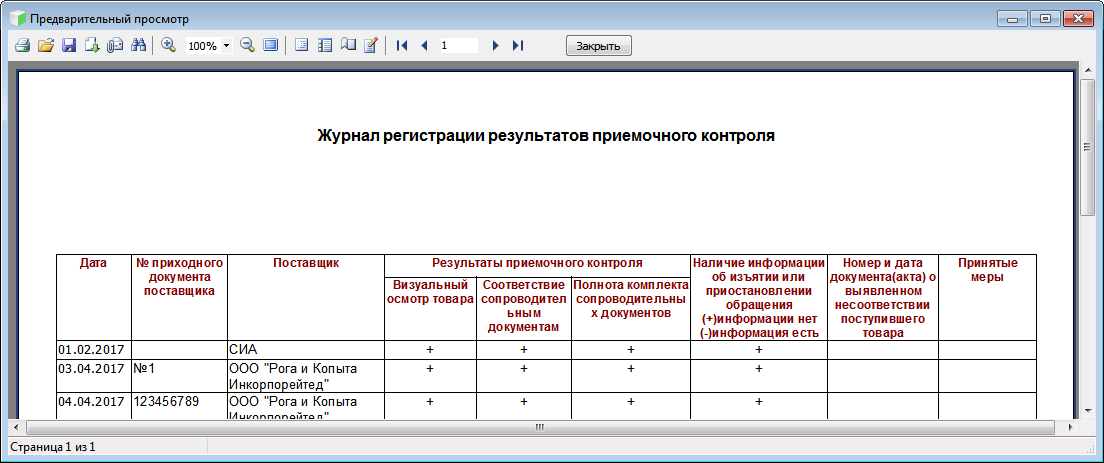Go to the first page

402,45
